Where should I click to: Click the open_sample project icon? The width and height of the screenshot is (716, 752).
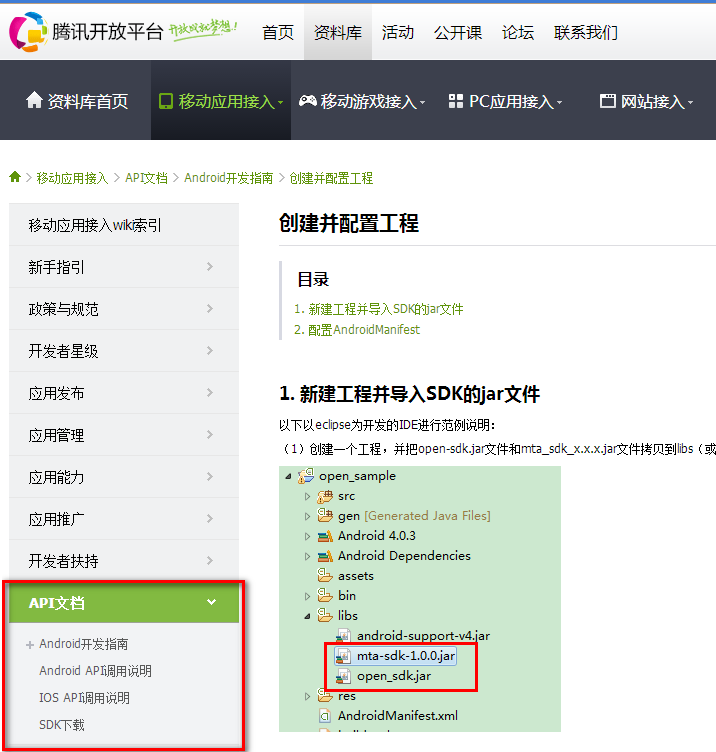(306, 476)
